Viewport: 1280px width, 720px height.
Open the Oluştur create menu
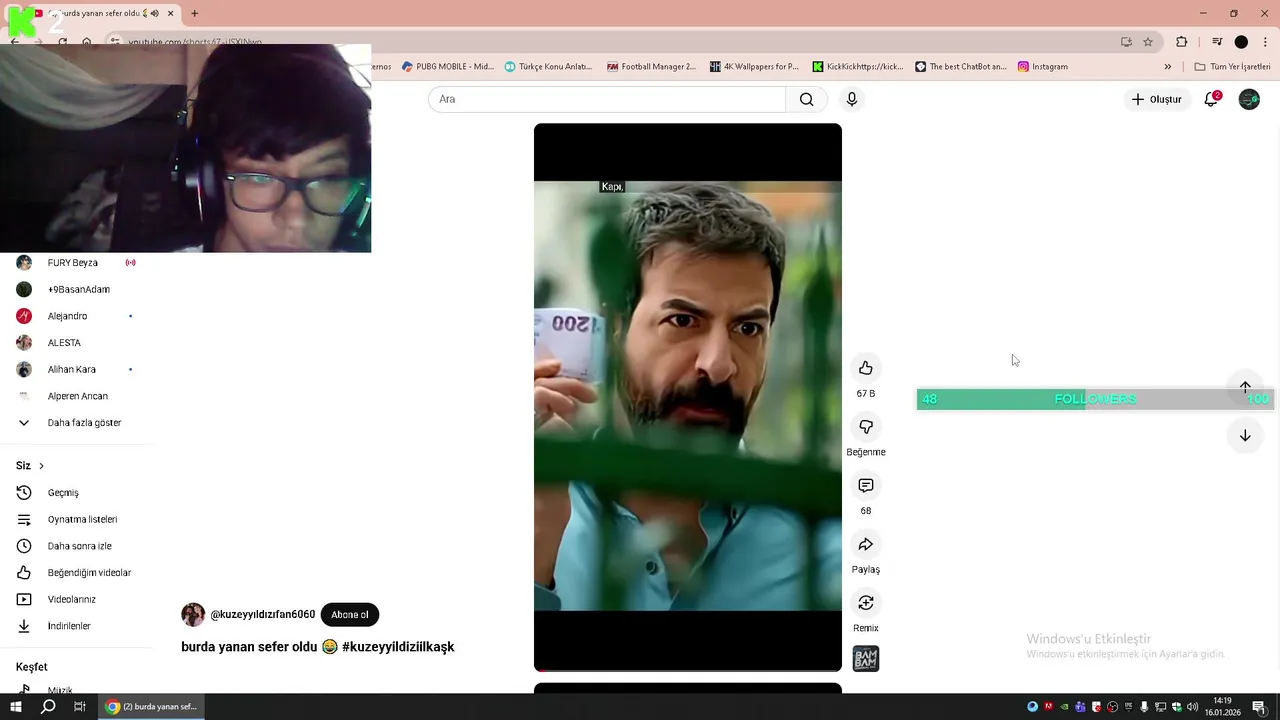[x=1157, y=99]
